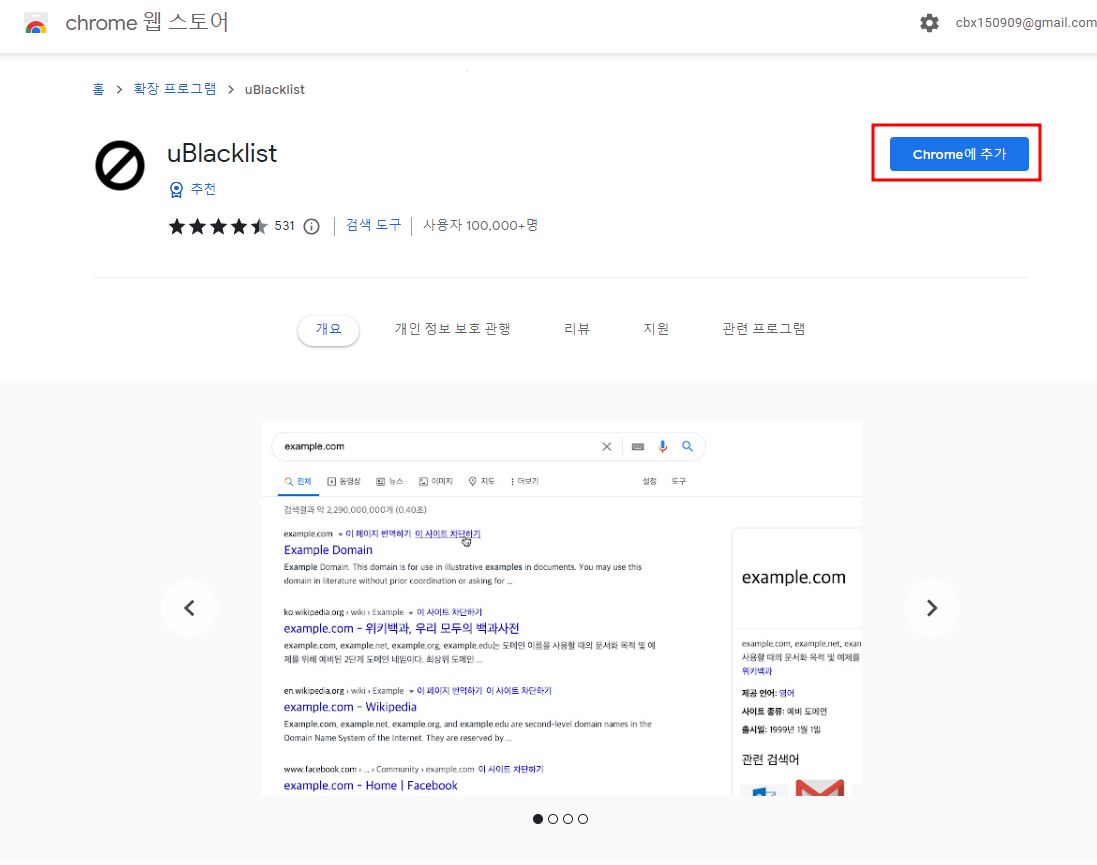Click the Chrome에 추가 button
The height and width of the screenshot is (865, 1097).
(958, 154)
